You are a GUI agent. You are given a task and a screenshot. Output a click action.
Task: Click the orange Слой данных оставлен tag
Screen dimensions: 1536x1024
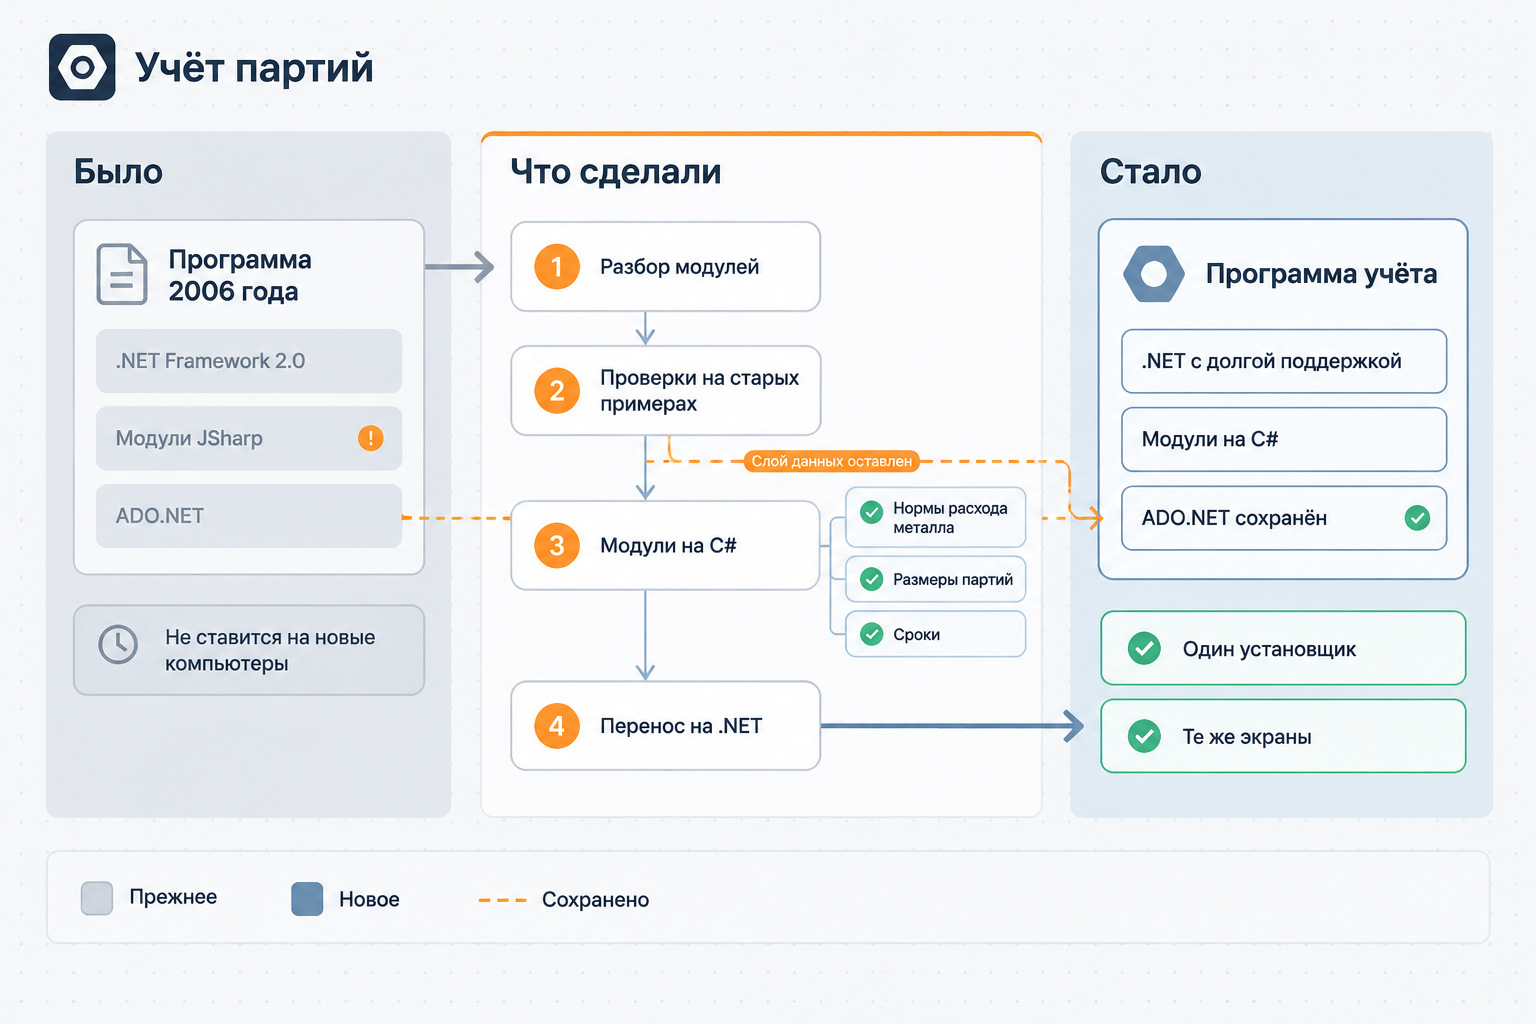(x=831, y=461)
